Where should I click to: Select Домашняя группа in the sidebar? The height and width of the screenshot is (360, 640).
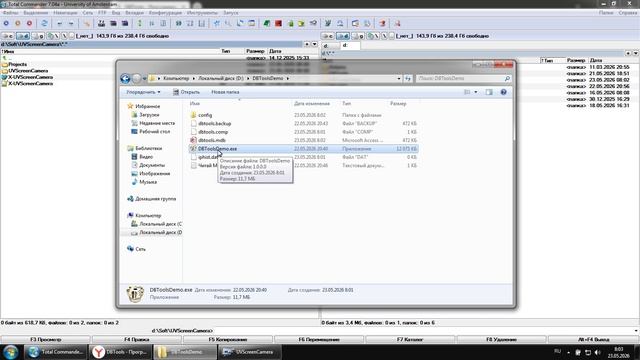pos(155,199)
